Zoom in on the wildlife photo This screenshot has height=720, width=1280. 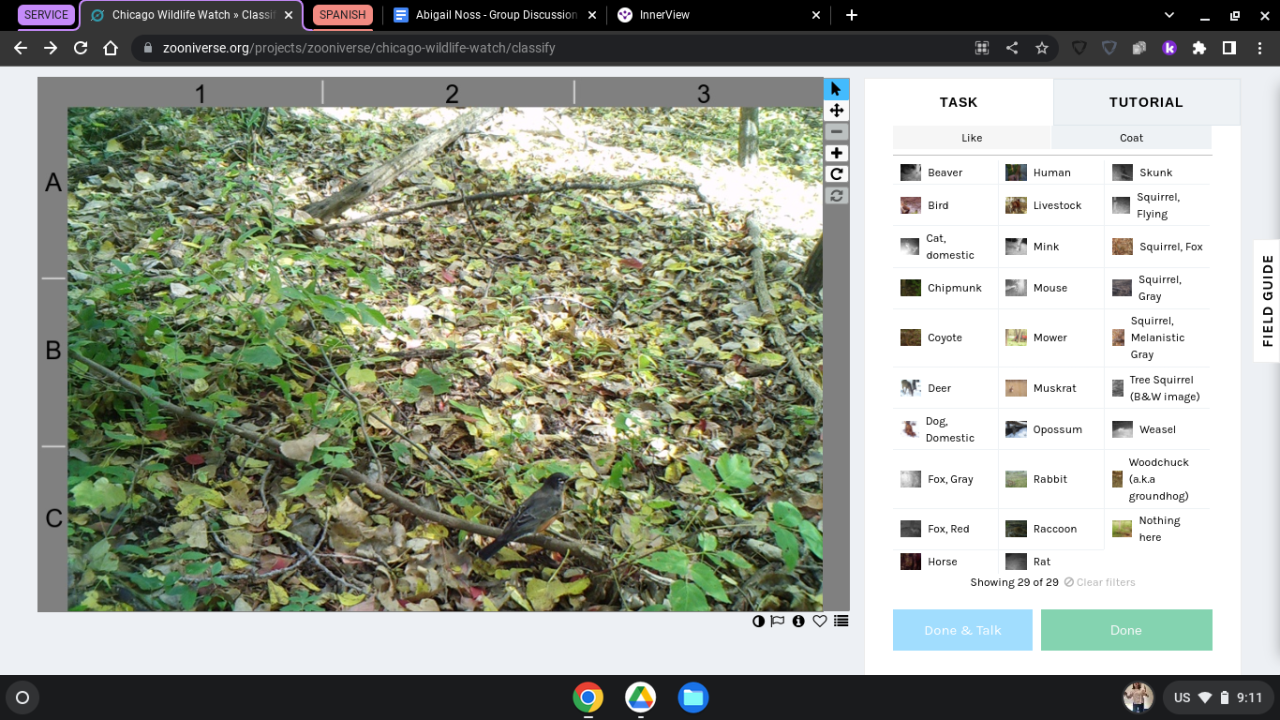pos(837,153)
